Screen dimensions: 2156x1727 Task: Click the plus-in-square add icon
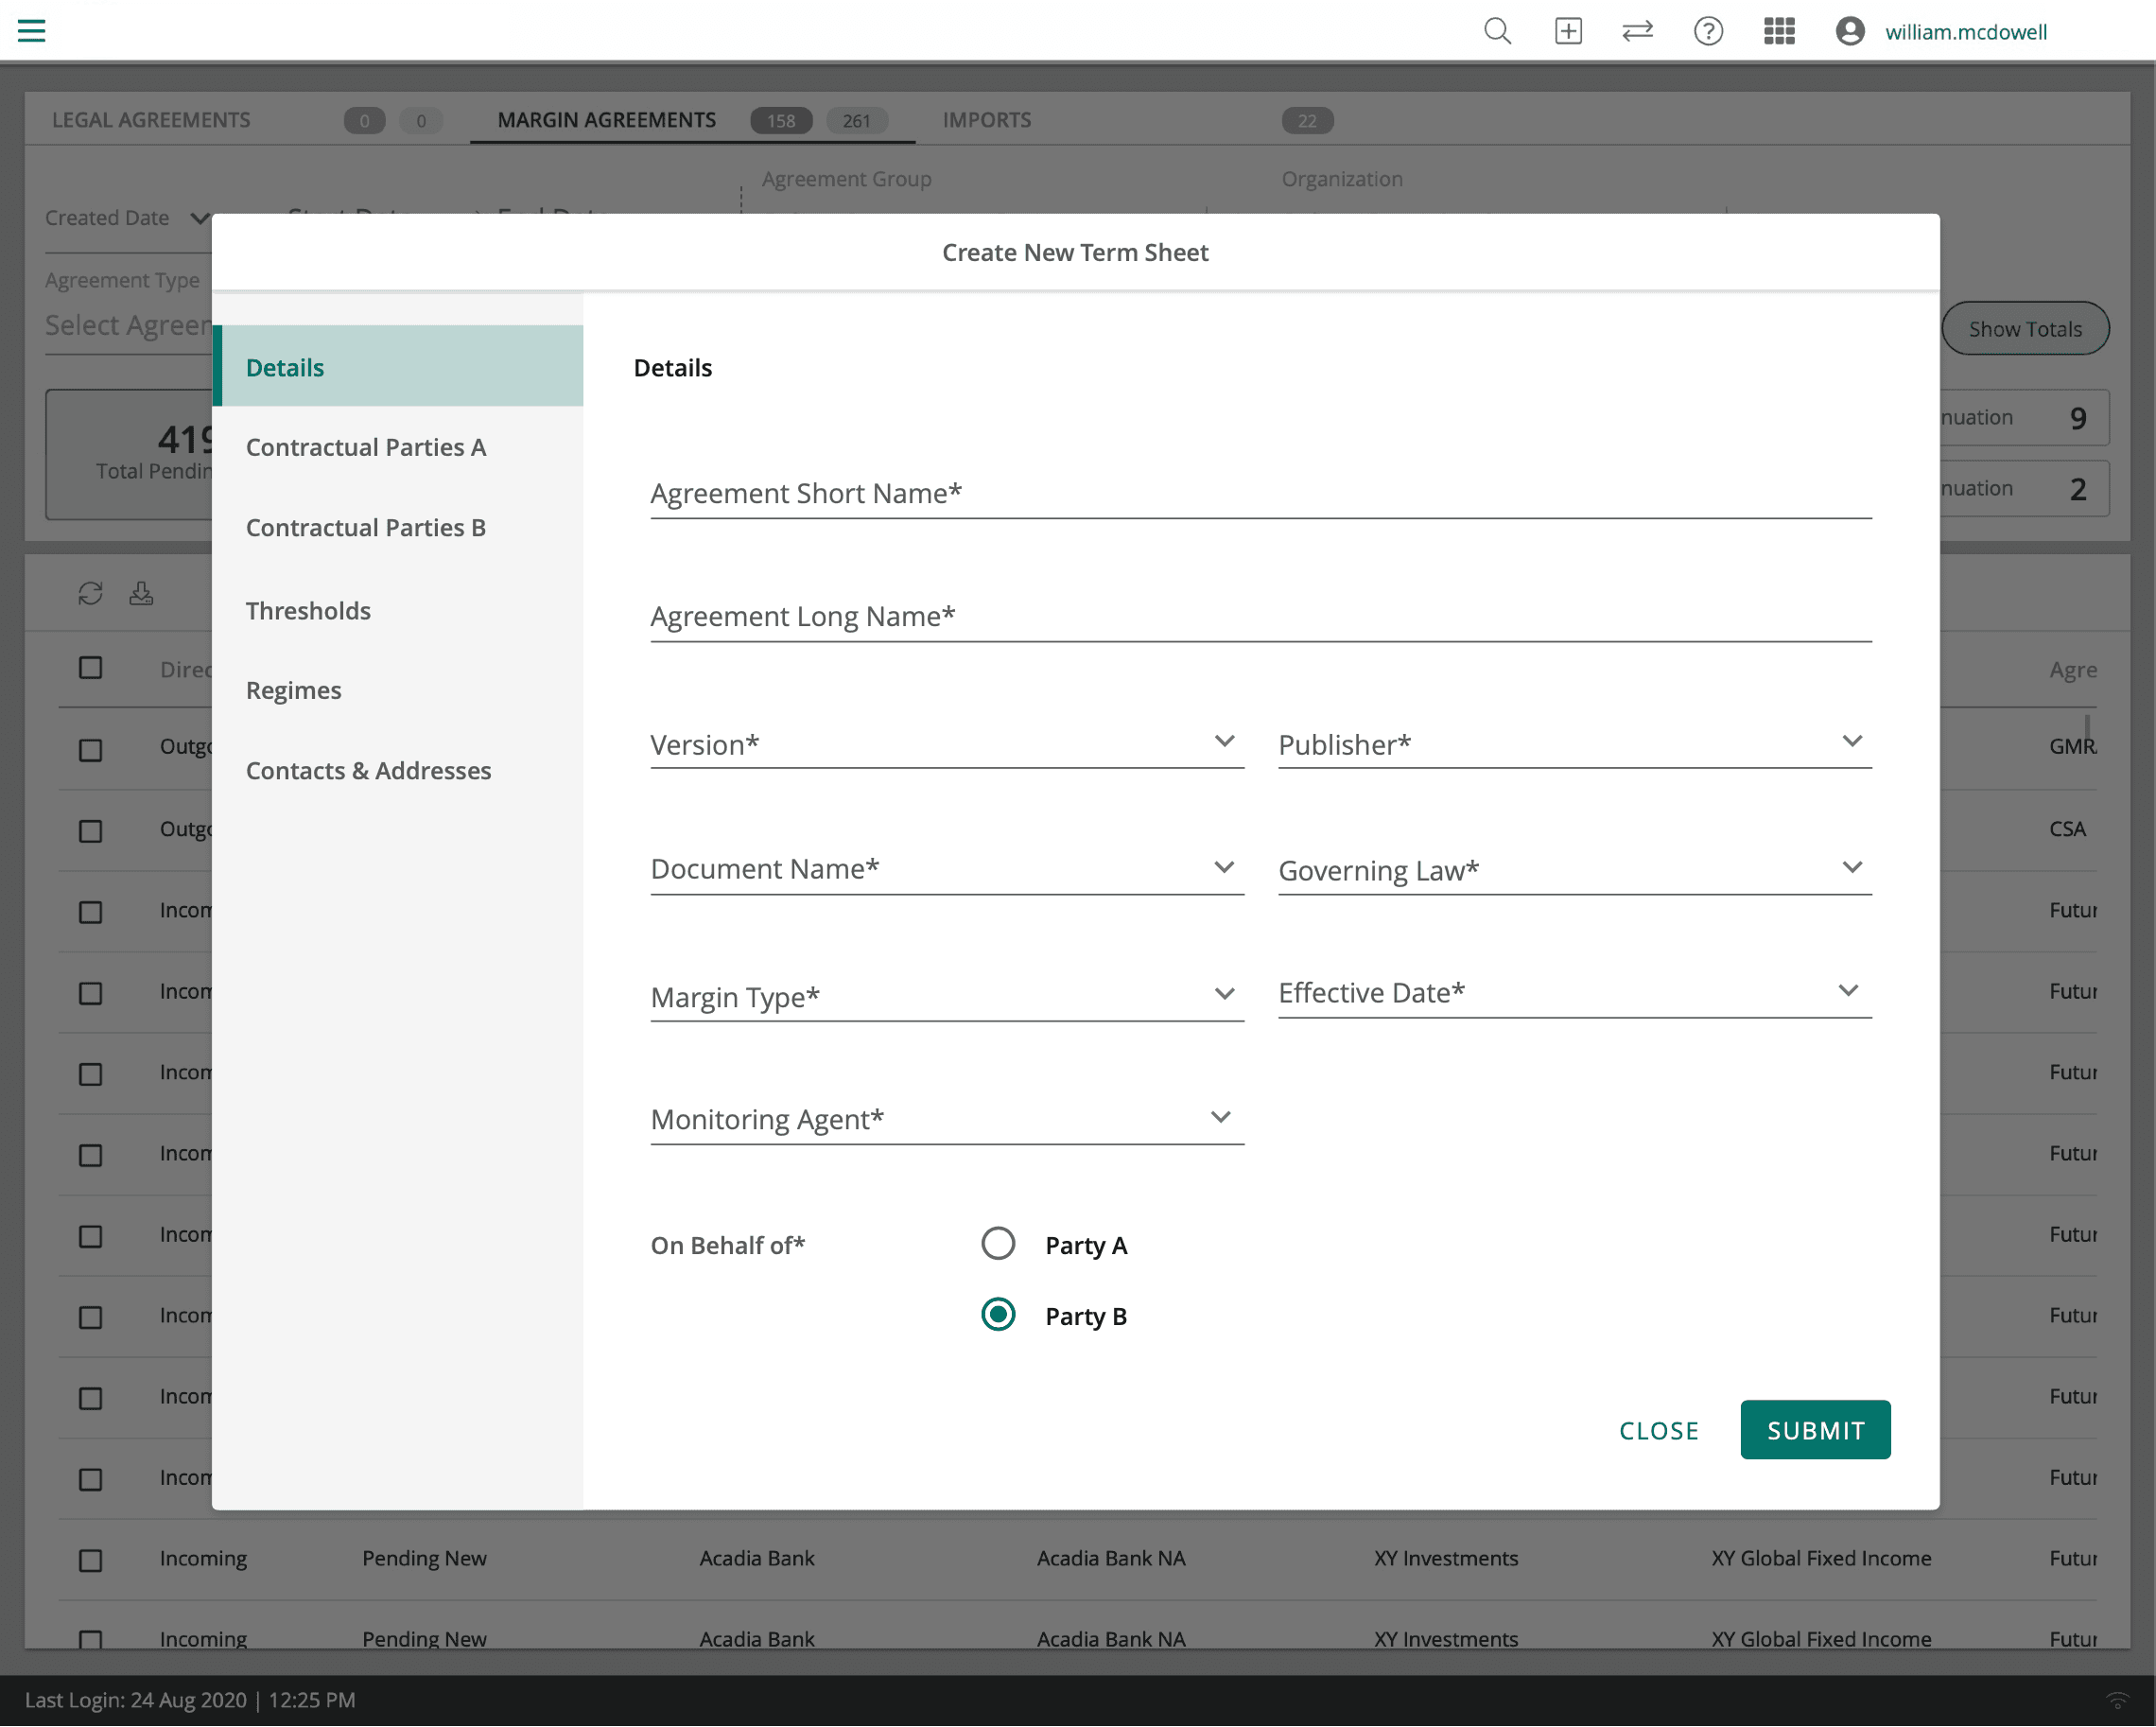click(1568, 31)
